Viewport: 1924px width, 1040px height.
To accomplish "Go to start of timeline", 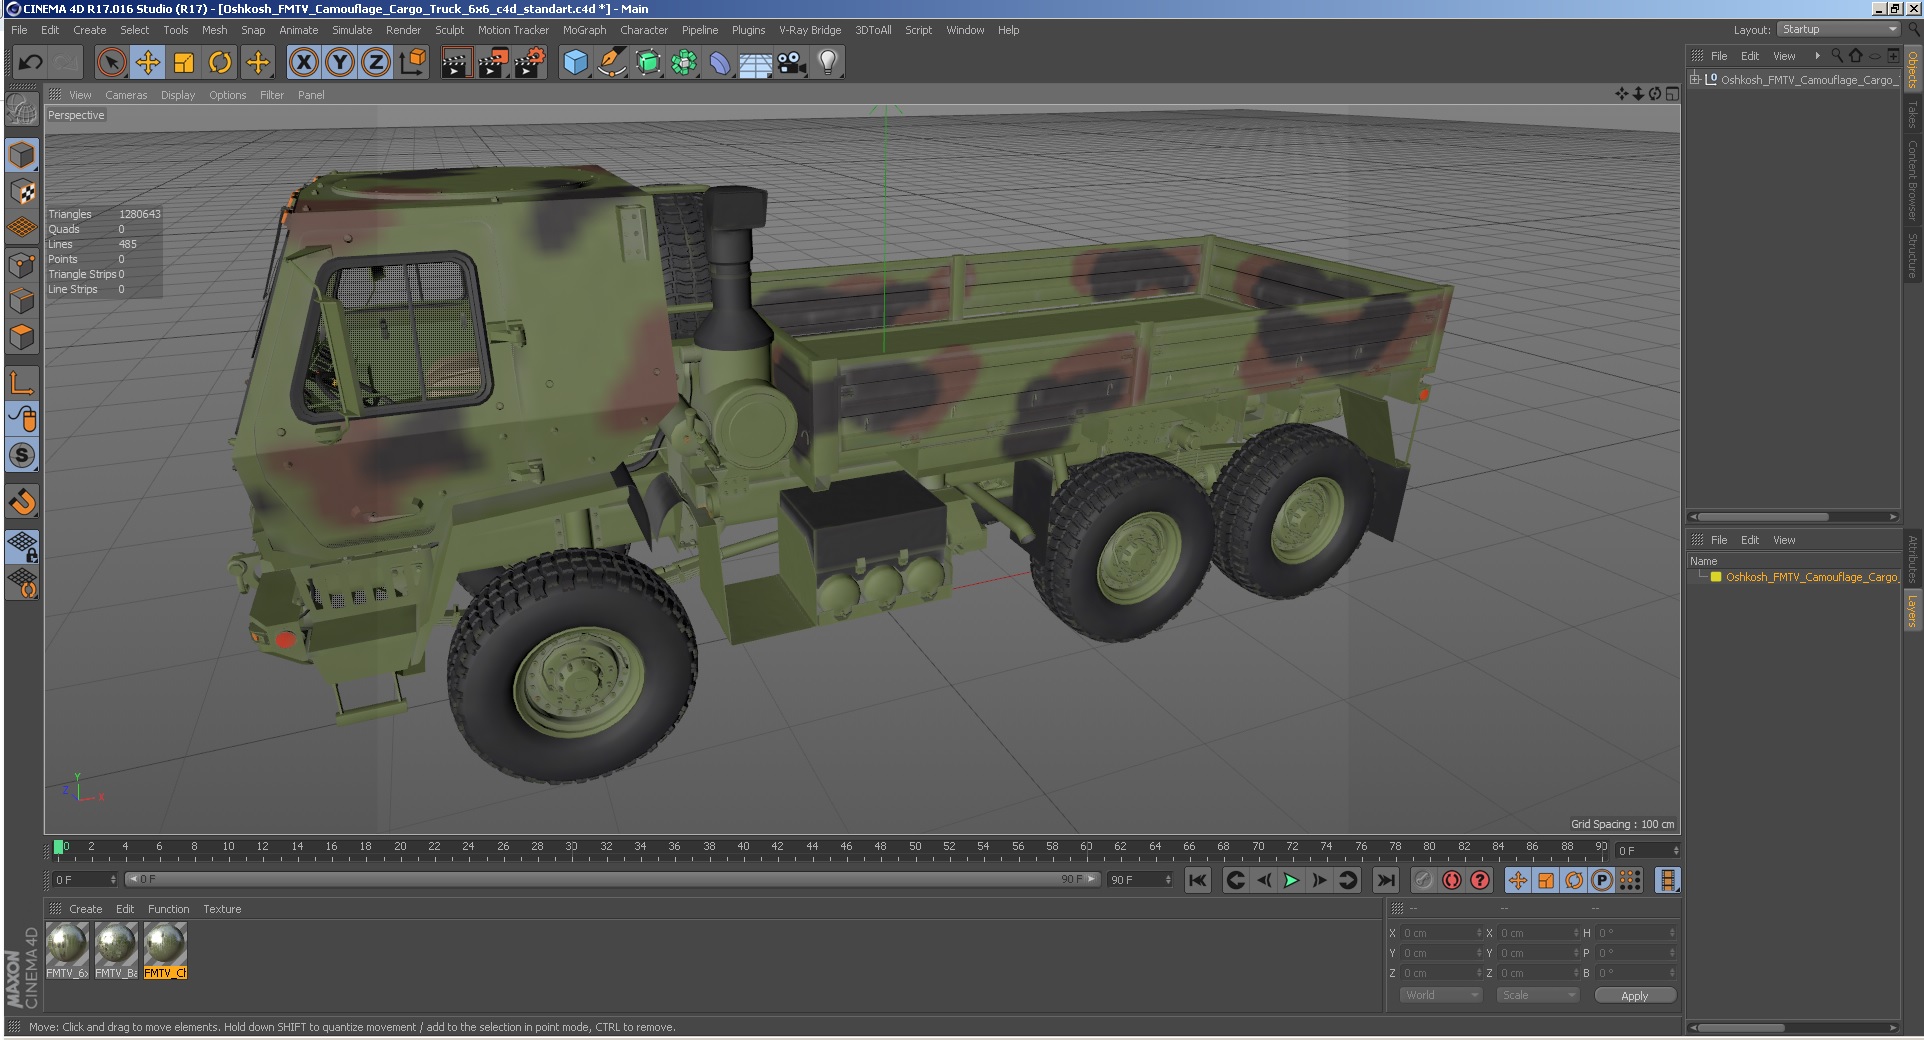I will point(1198,880).
